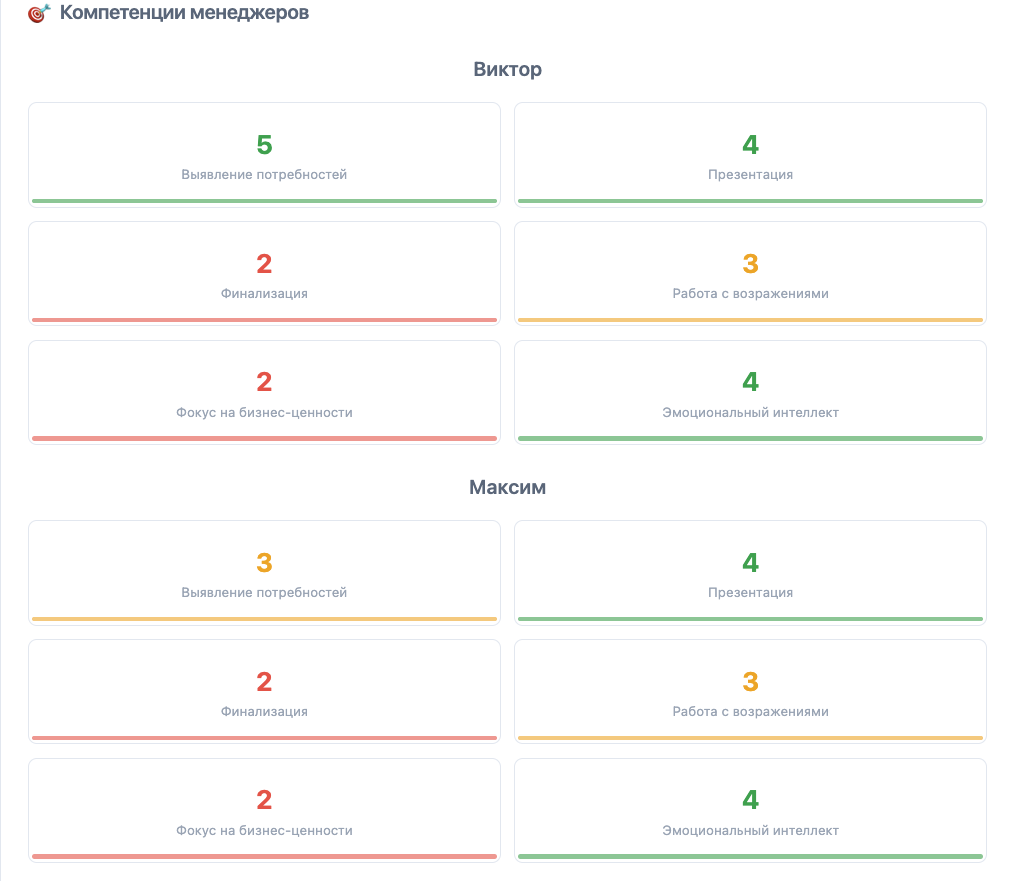Select Максим's Финализация card
The height and width of the screenshot is (881, 1010).
click(x=264, y=691)
